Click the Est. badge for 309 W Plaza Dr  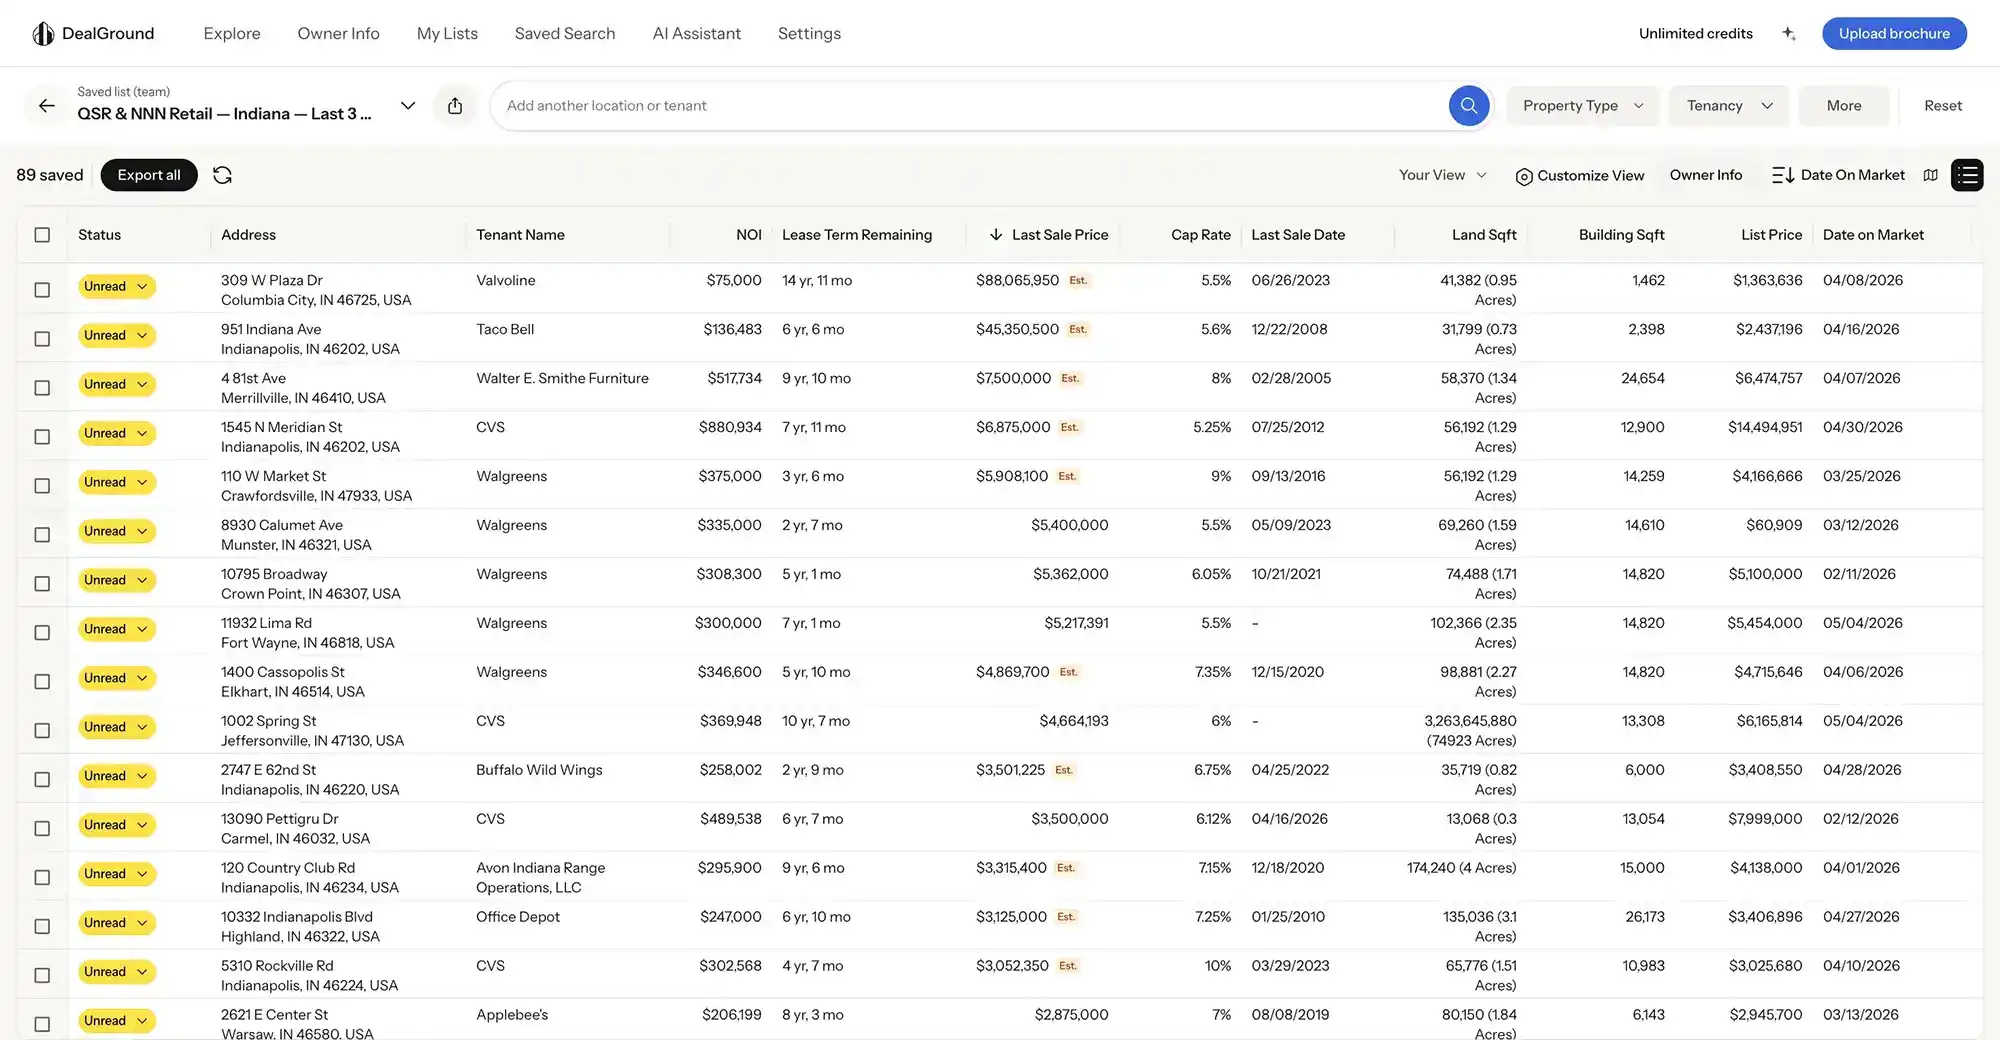point(1078,281)
